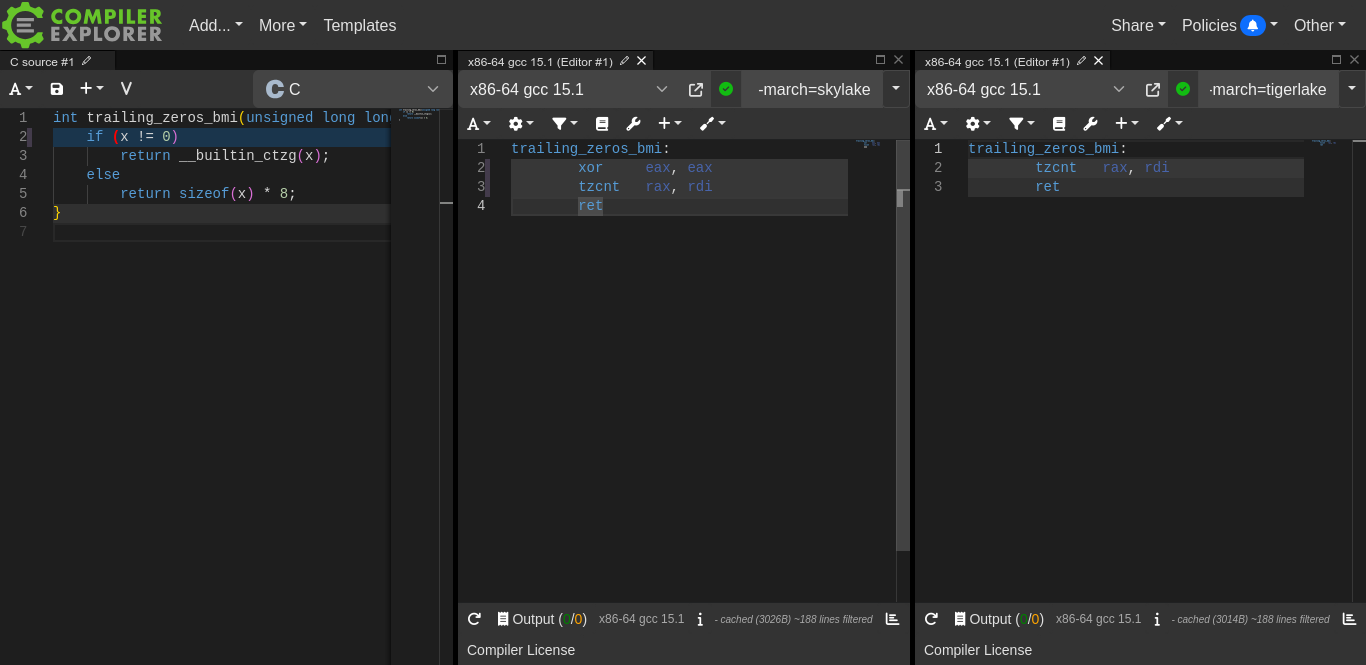Open overrides wrench icon in tigerlake pane
The height and width of the screenshot is (665, 1366).
click(x=1090, y=124)
